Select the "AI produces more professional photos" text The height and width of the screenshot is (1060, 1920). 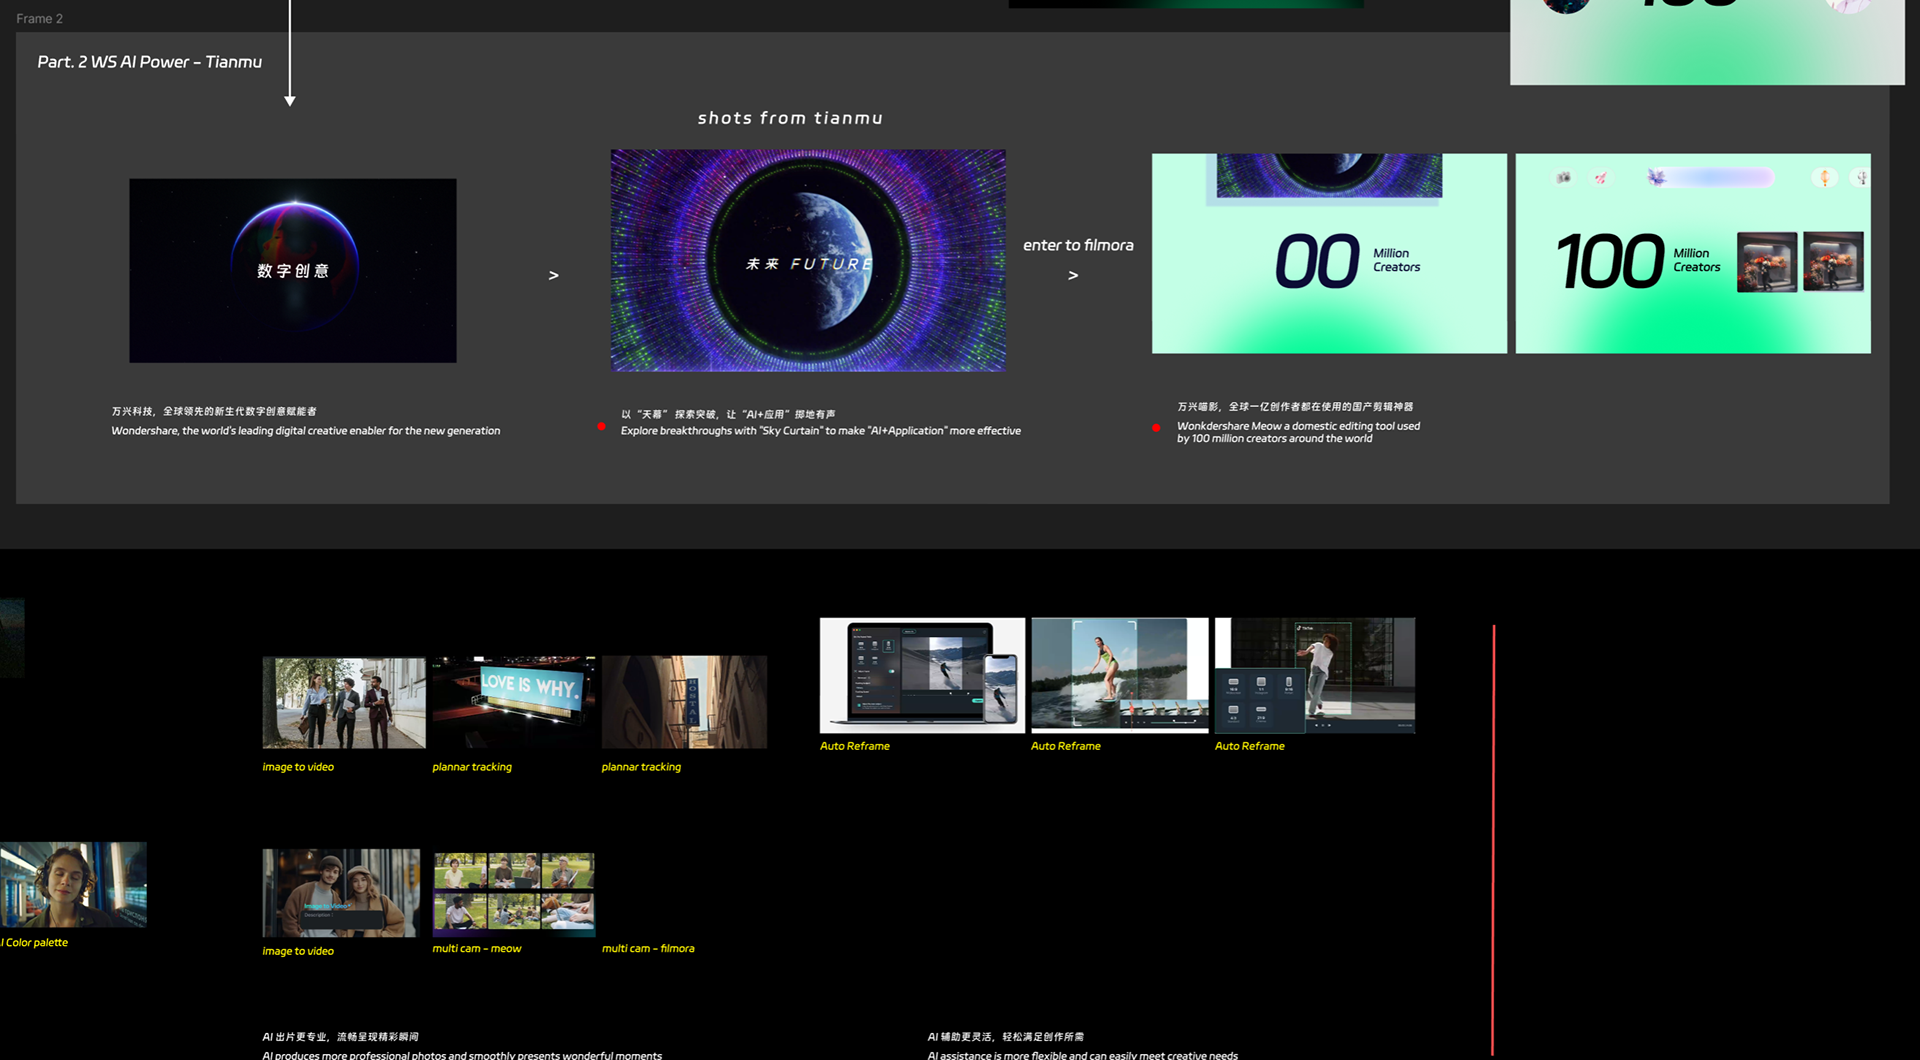(x=462, y=1054)
